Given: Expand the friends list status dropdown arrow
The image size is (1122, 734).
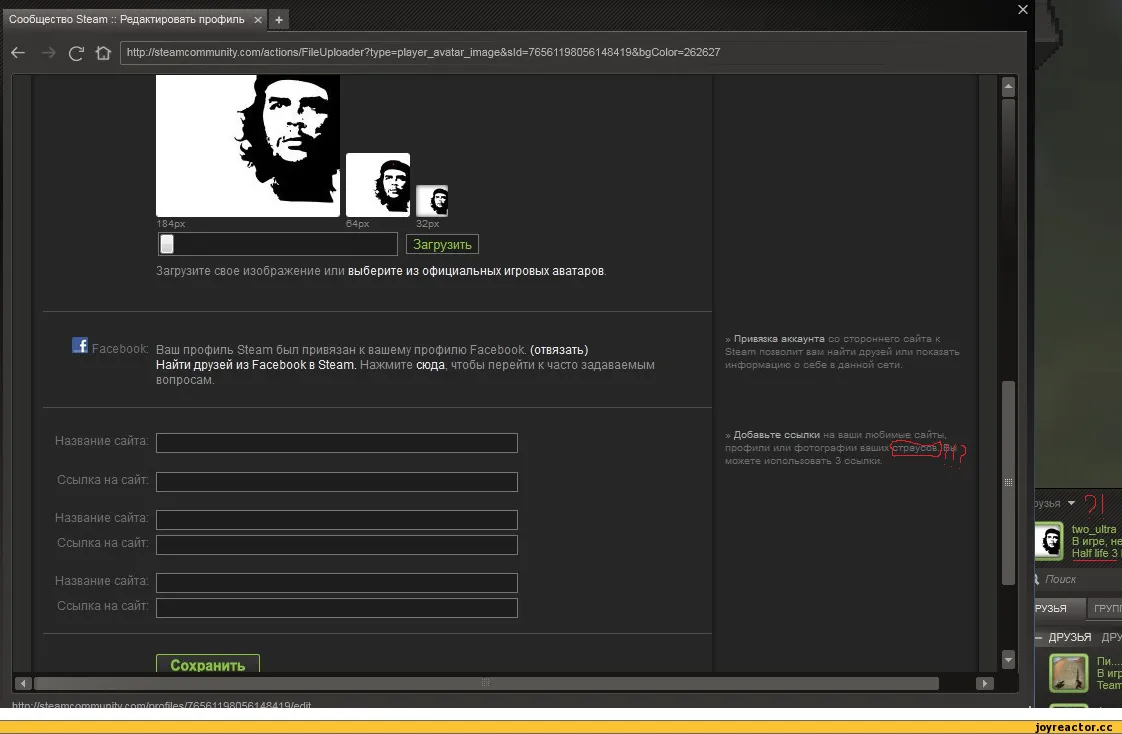Looking at the screenshot, I should coord(1071,503).
